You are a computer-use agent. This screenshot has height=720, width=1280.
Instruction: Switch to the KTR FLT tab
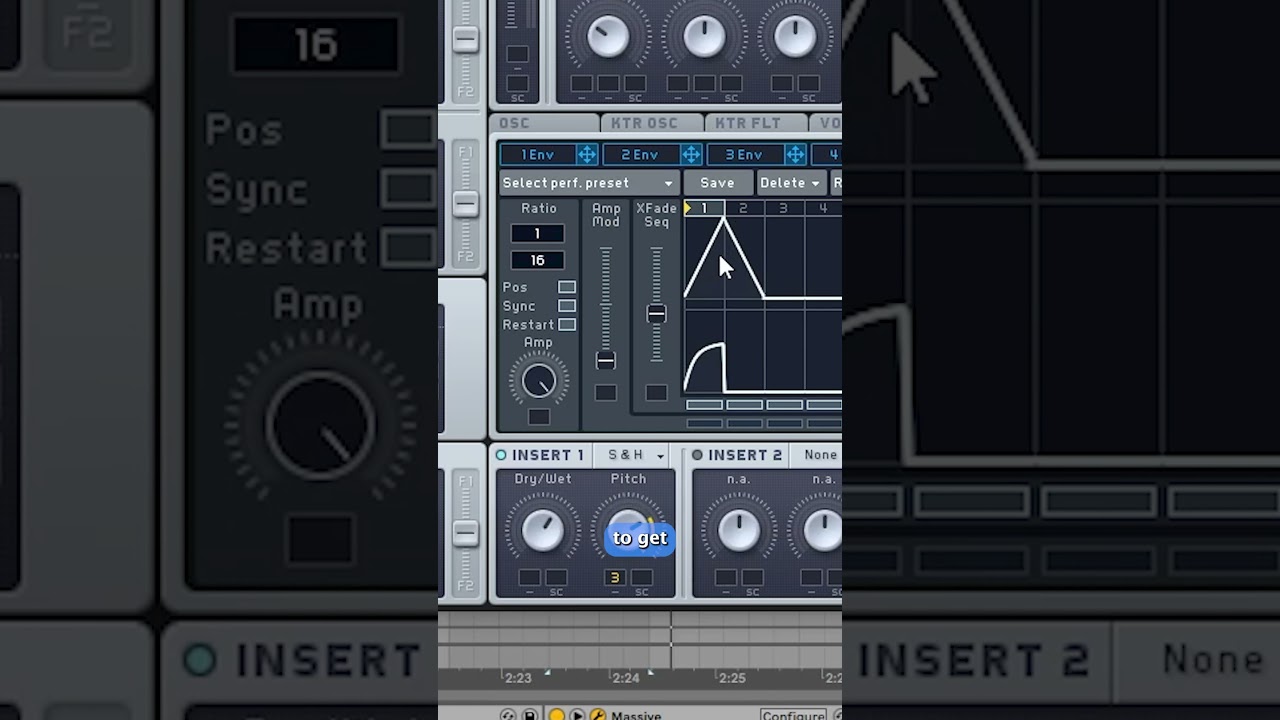click(756, 123)
